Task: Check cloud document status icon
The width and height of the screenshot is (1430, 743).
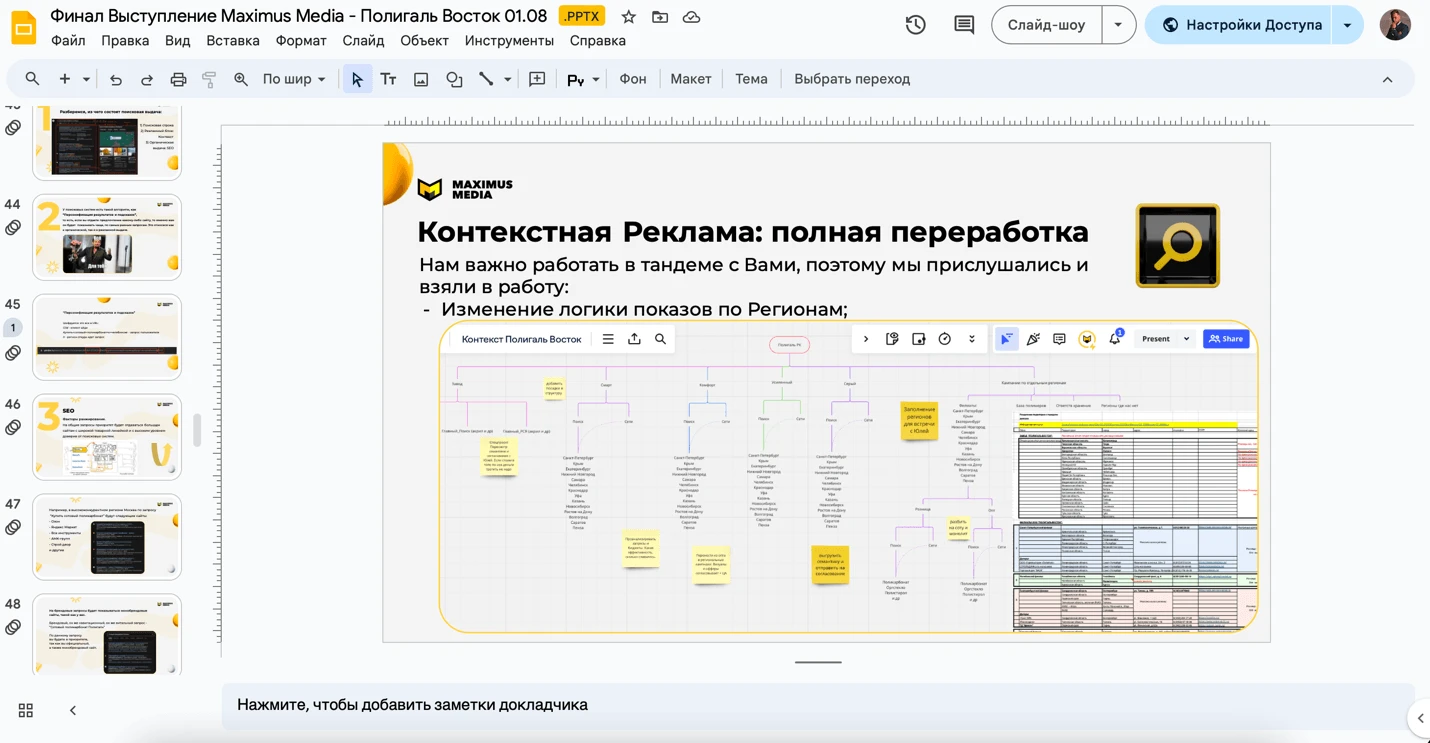Action: pyautogui.click(x=691, y=17)
